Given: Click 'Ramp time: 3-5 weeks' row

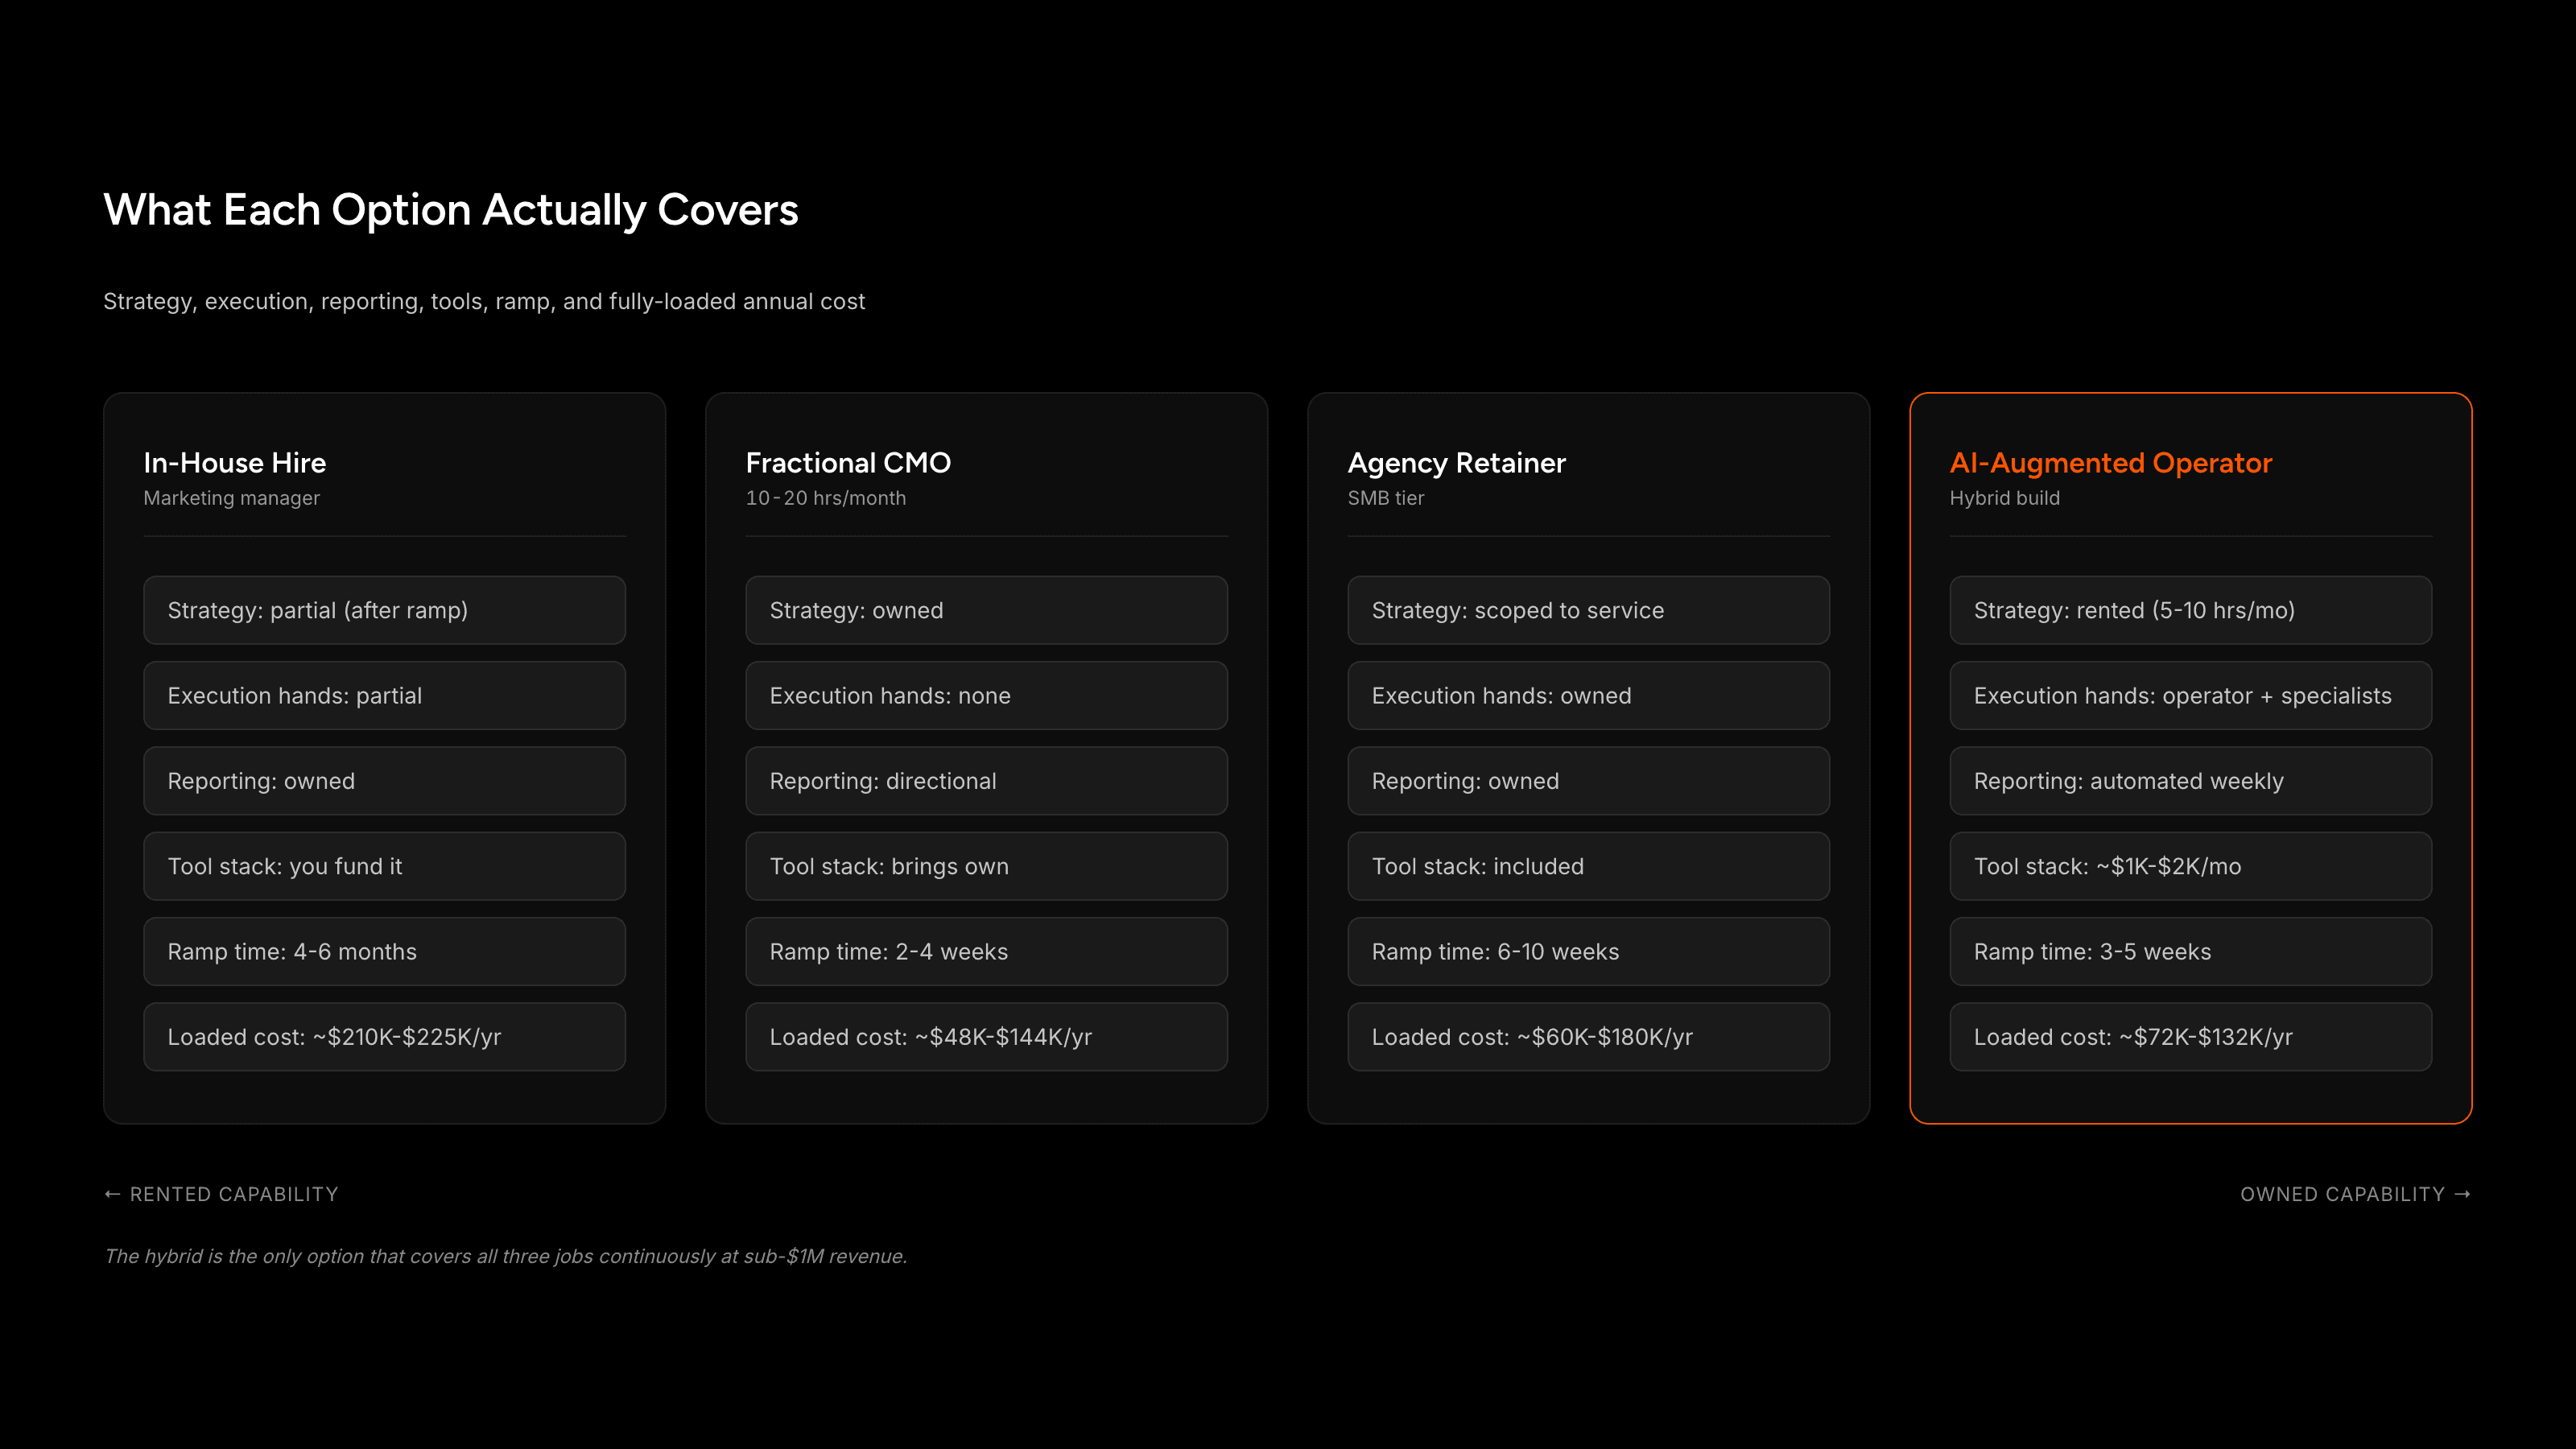Looking at the screenshot, I should (2191, 951).
